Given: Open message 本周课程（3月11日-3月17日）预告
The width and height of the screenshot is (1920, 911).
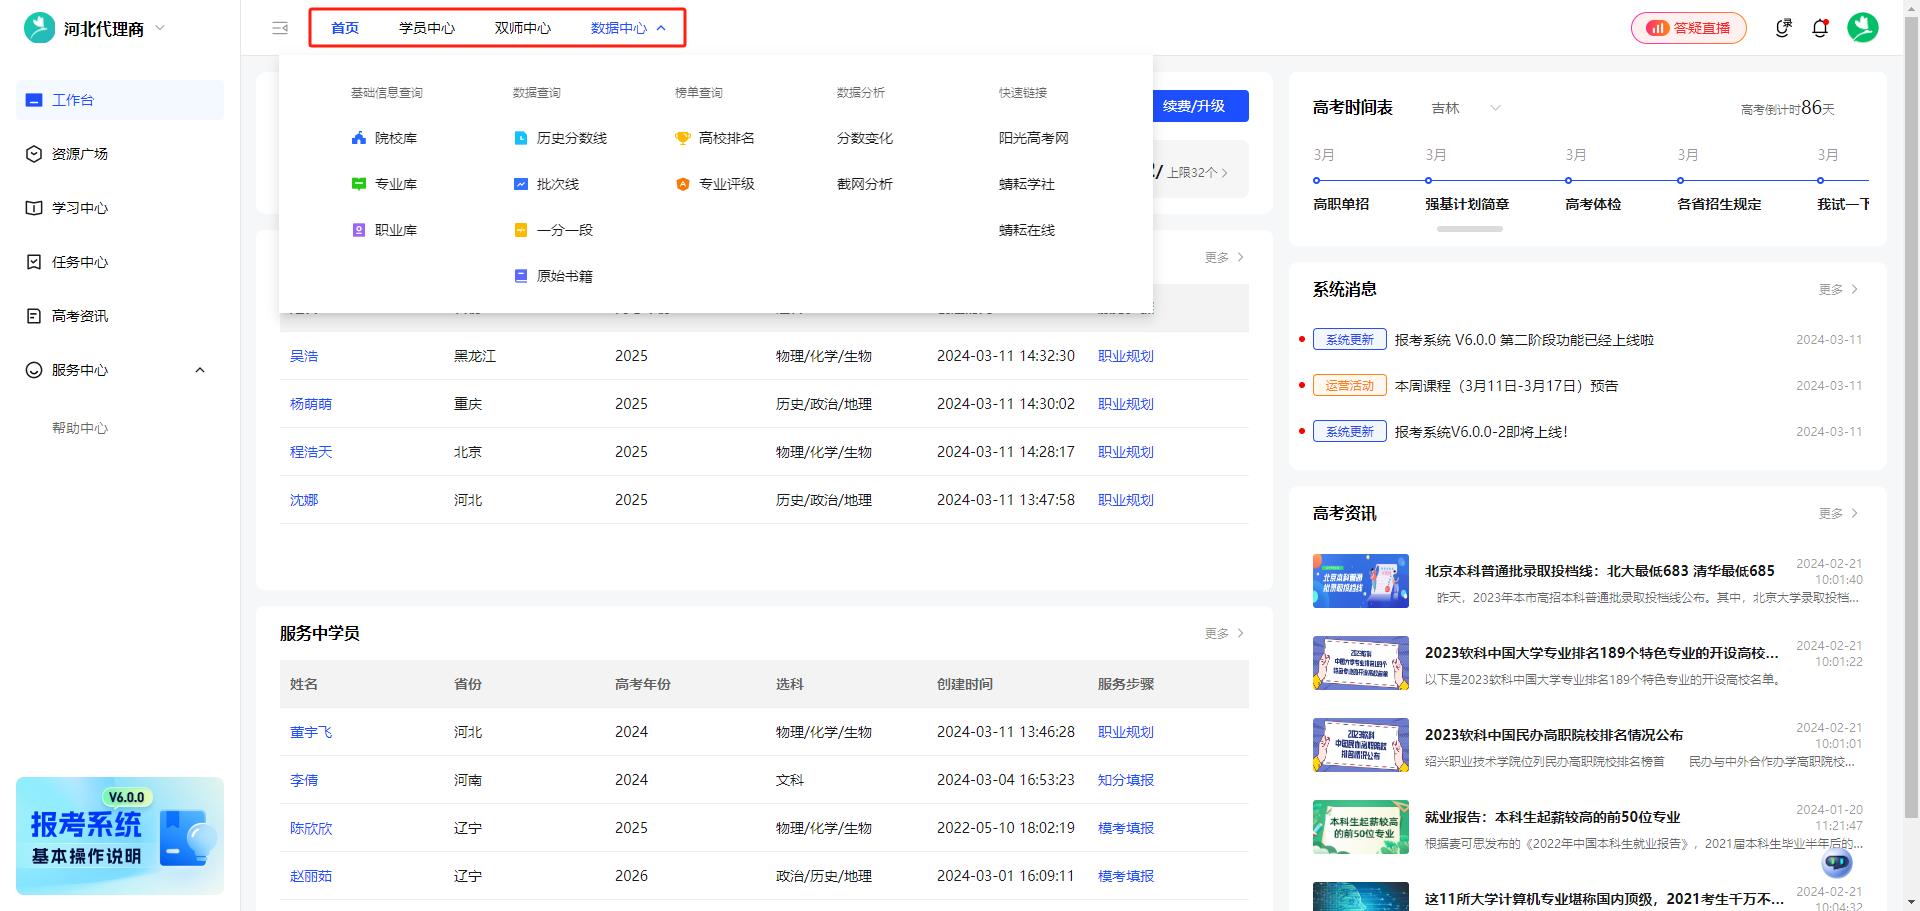Looking at the screenshot, I should pyautogui.click(x=1506, y=386).
